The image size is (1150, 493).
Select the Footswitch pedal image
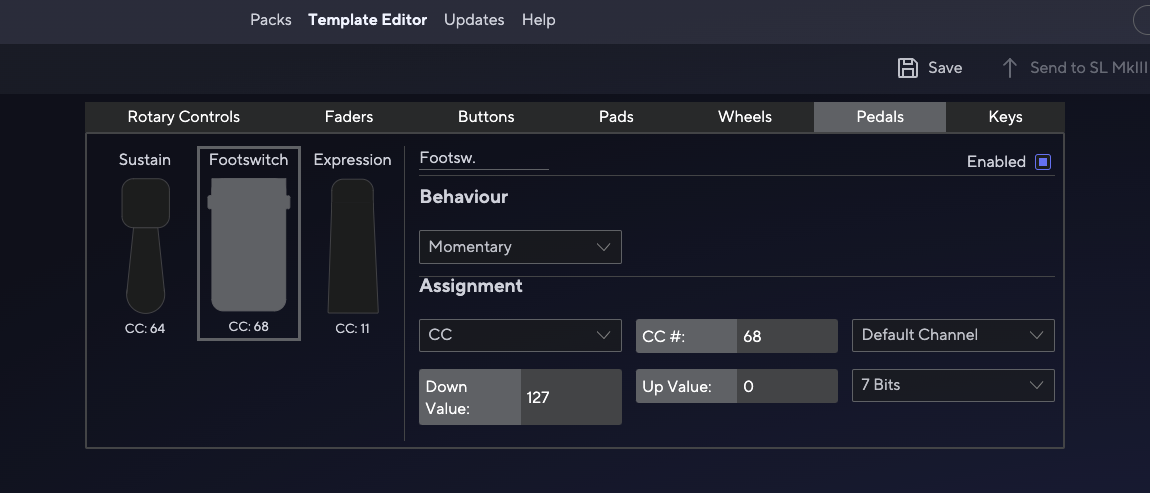point(249,244)
